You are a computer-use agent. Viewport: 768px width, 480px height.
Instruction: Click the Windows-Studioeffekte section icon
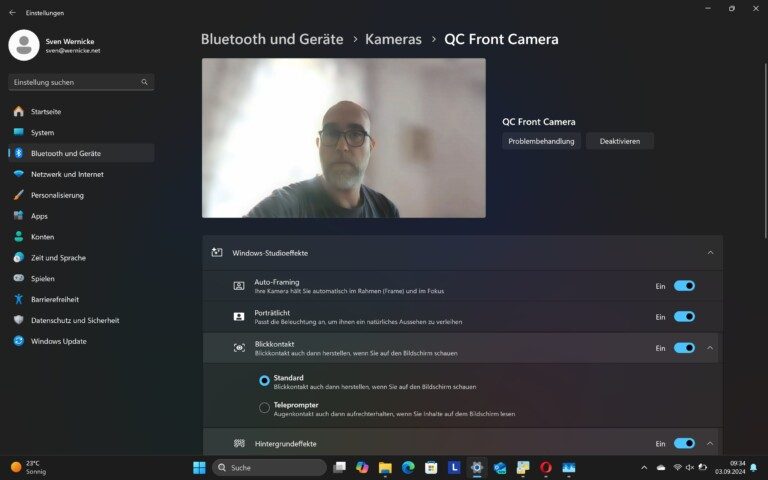click(x=216, y=253)
